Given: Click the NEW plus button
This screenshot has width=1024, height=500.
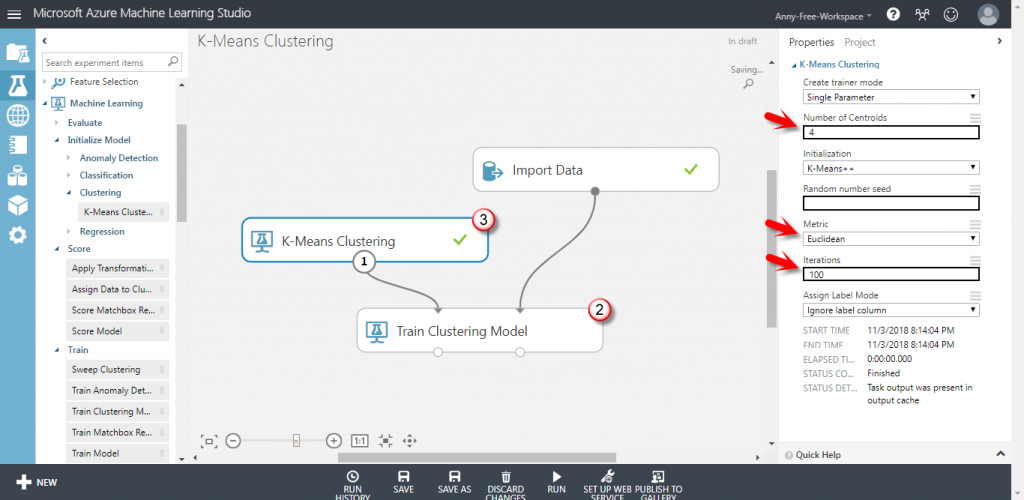Looking at the screenshot, I should [37, 482].
